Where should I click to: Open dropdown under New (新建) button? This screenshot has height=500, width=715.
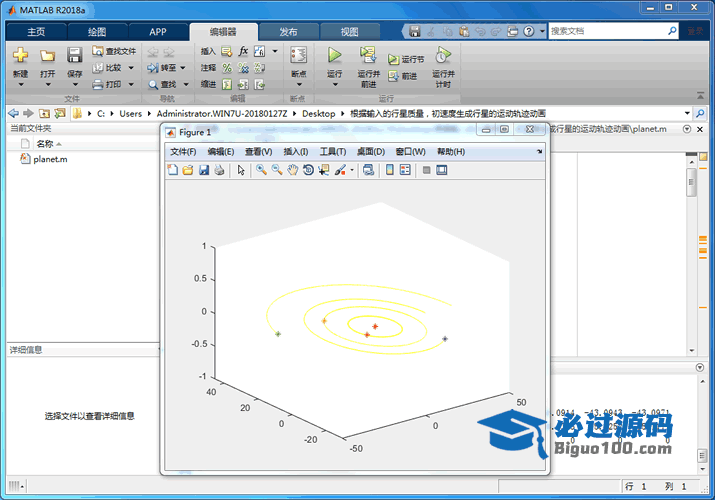tap(21, 85)
